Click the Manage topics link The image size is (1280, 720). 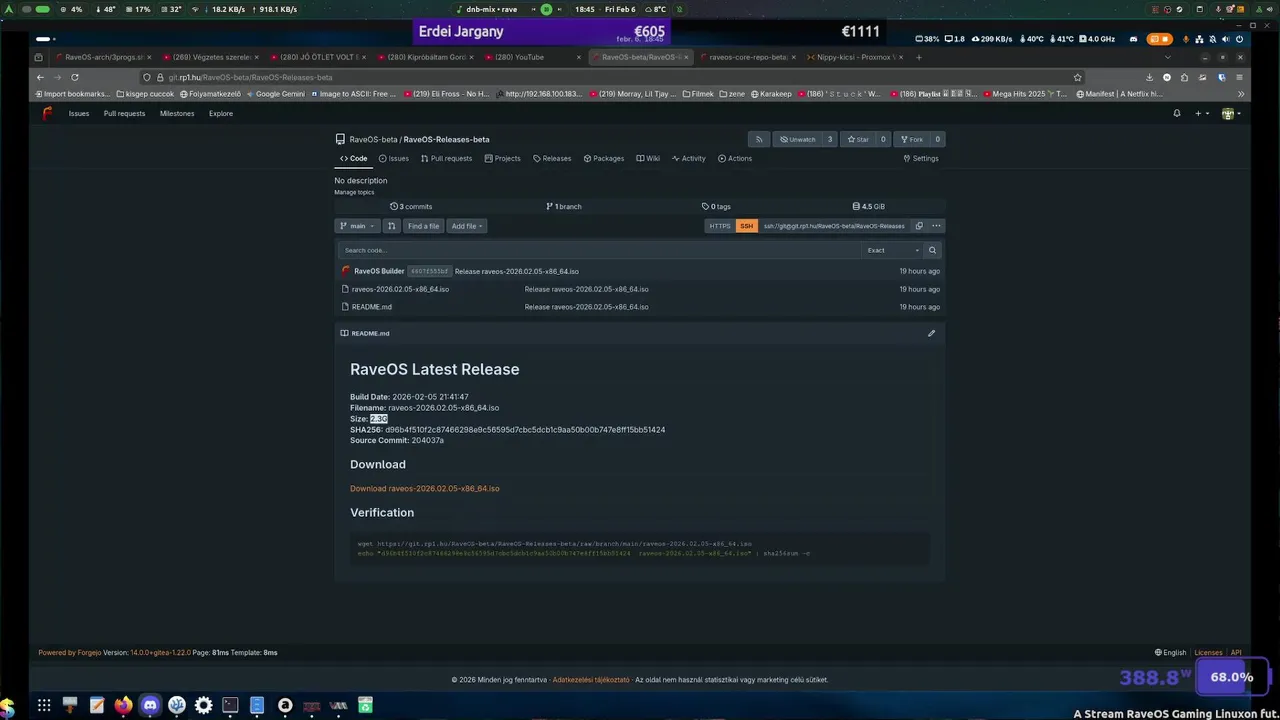tap(354, 192)
